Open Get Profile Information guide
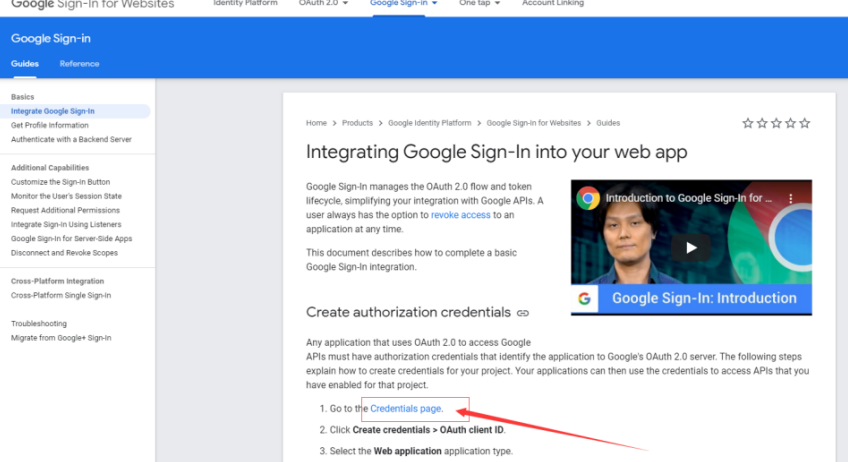The height and width of the screenshot is (462, 848). pyautogui.click(x=50, y=125)
